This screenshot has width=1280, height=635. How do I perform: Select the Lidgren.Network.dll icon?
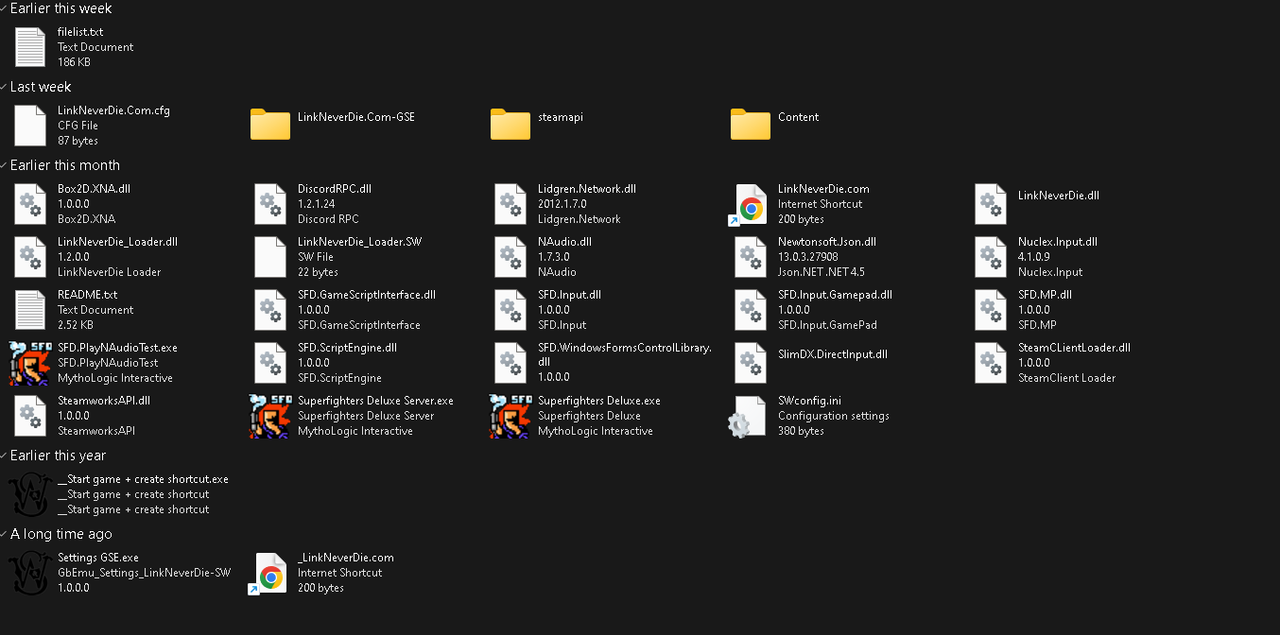(510, 204)
